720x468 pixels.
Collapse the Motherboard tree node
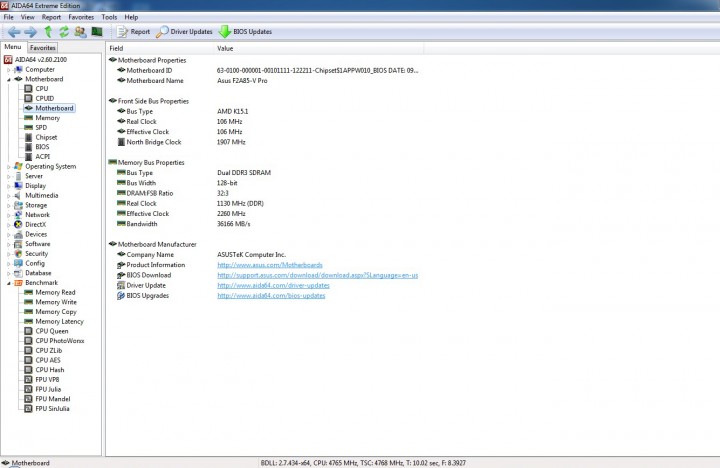tap(8, 79)
